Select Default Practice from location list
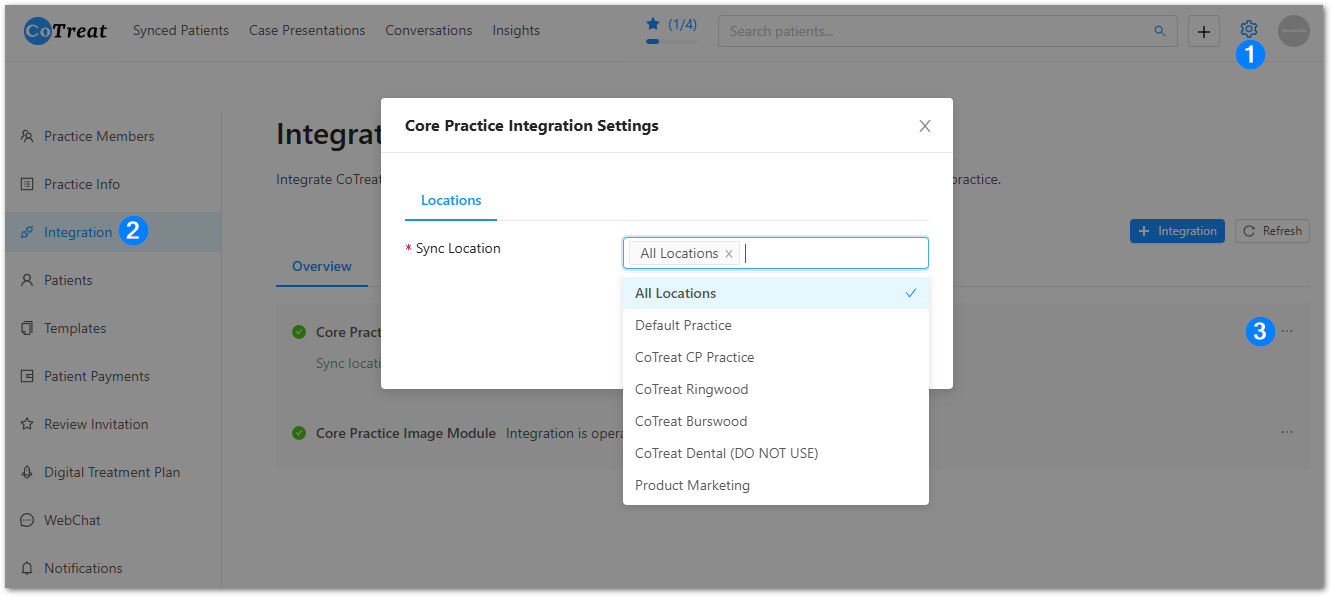 point(683,325)
